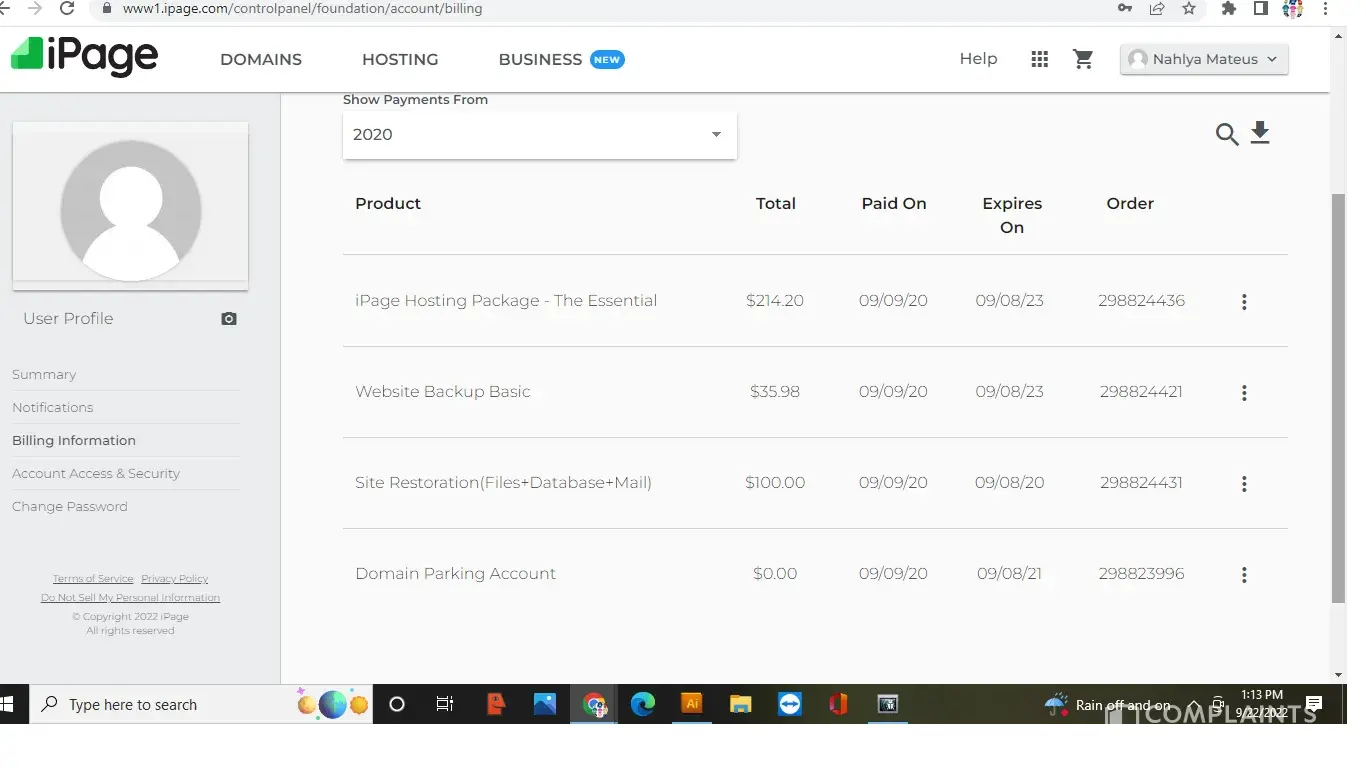Screen dimensions: 1366x768
Task: Open the shopping cart icon
Action: (x=1083, y=59)
